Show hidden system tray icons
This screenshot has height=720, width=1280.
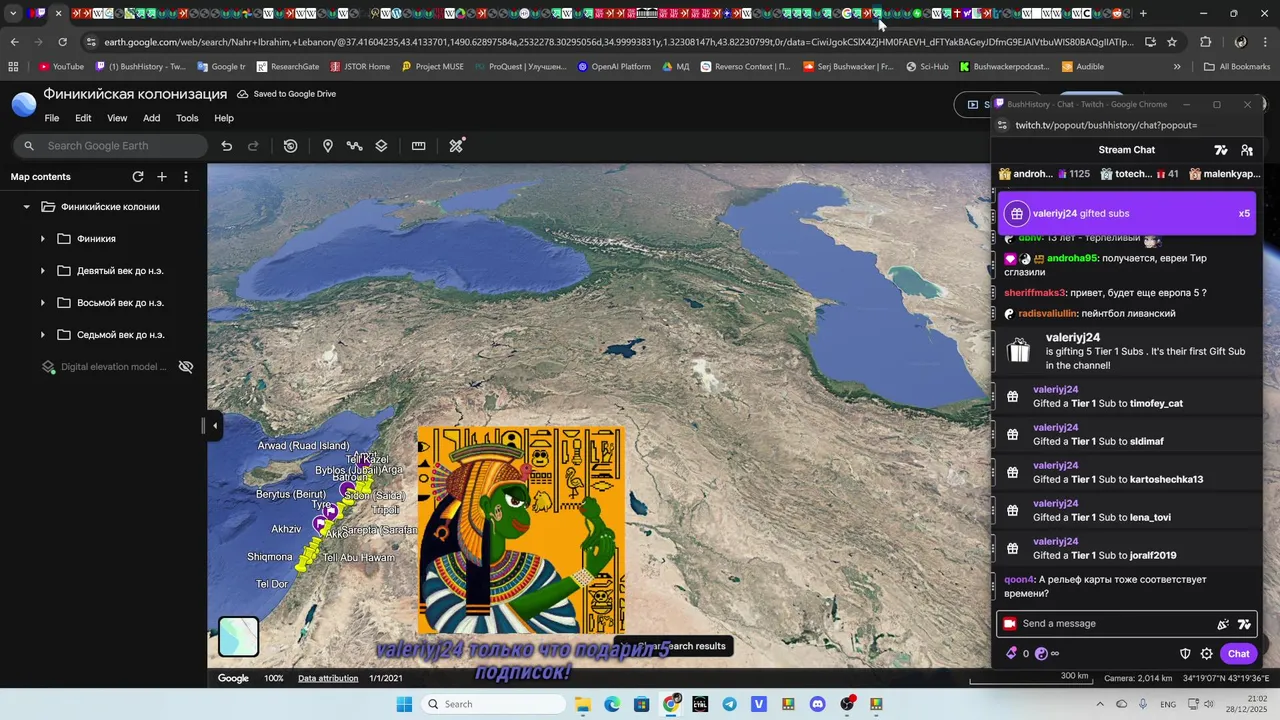coord(1100,704)
